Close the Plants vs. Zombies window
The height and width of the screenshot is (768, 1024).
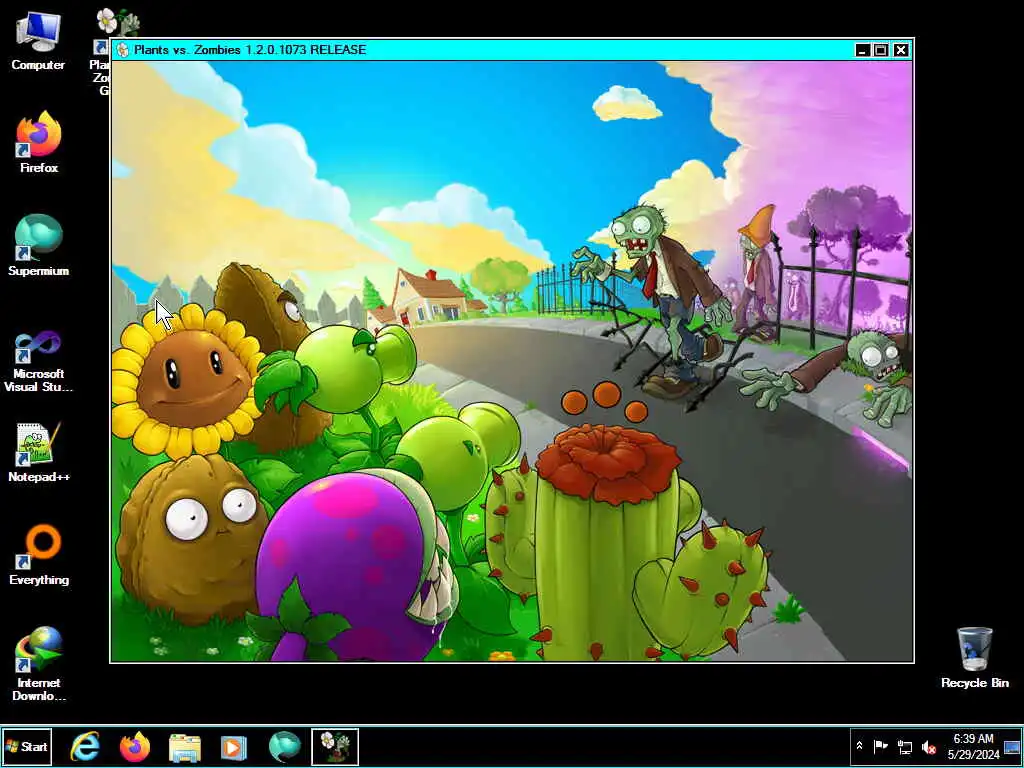click(901, 50)
